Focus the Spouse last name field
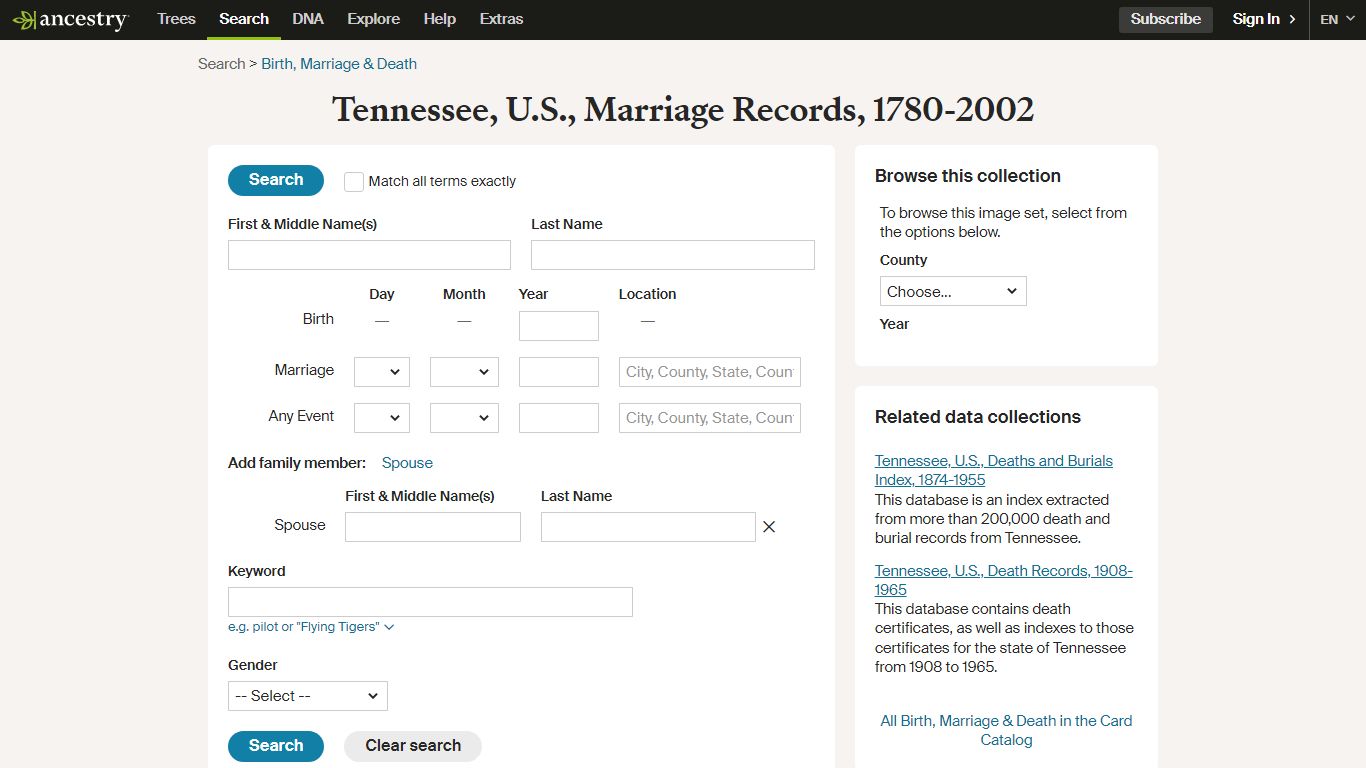 tap(648, 527)
